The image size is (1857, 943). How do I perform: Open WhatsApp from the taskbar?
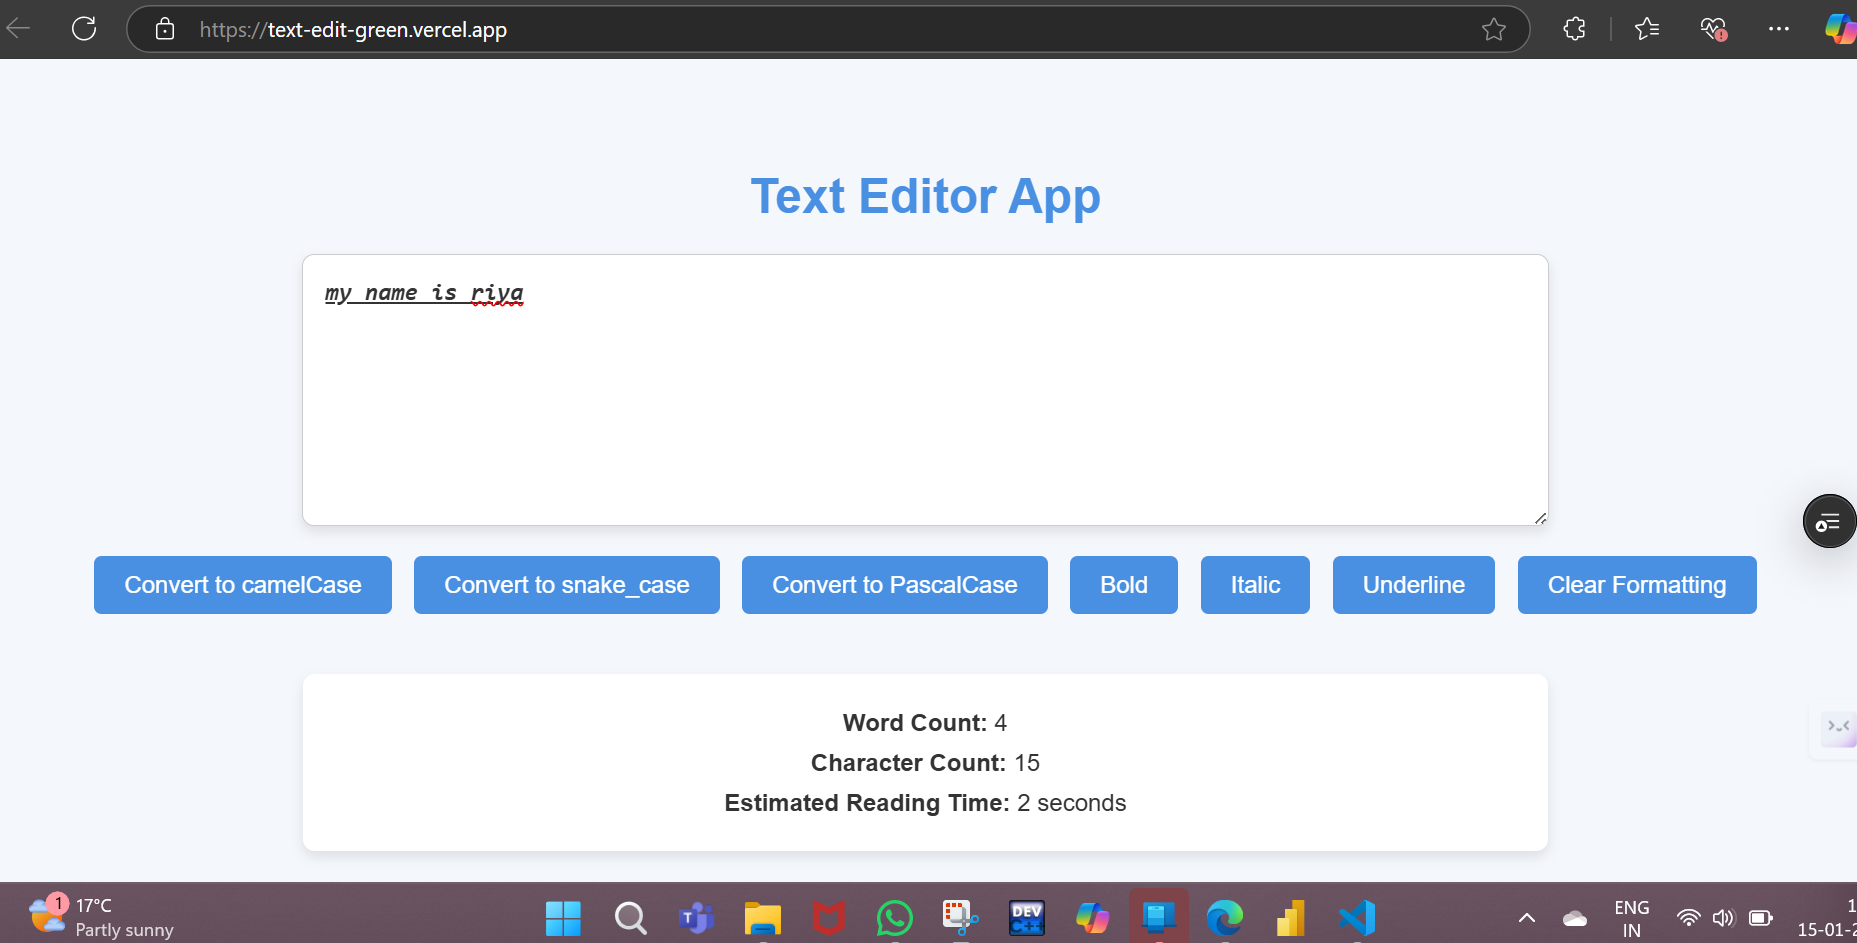point(894,917)
